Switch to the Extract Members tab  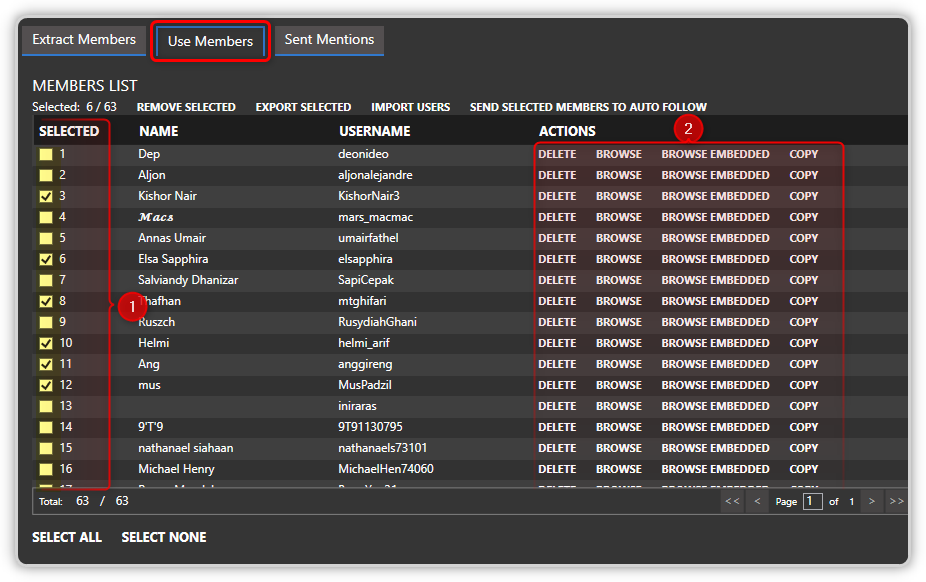click(84, 40)
